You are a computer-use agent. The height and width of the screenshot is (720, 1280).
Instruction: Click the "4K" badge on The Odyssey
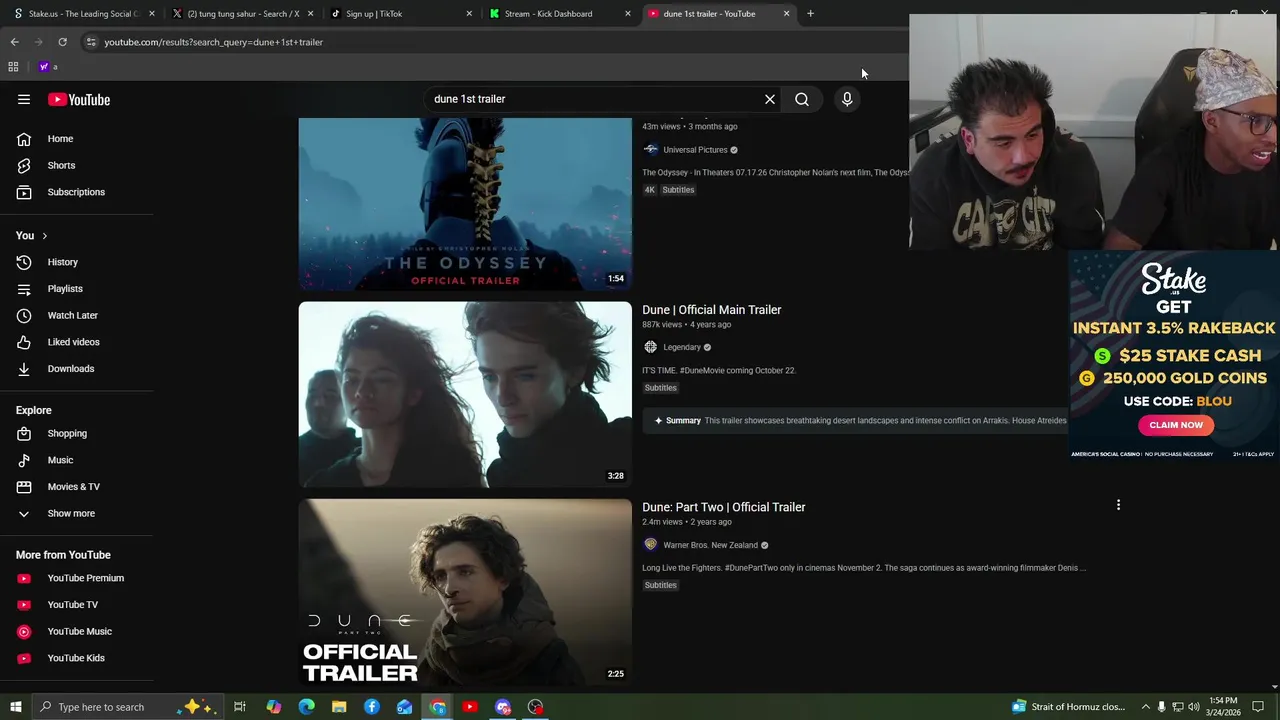point(649,190)
